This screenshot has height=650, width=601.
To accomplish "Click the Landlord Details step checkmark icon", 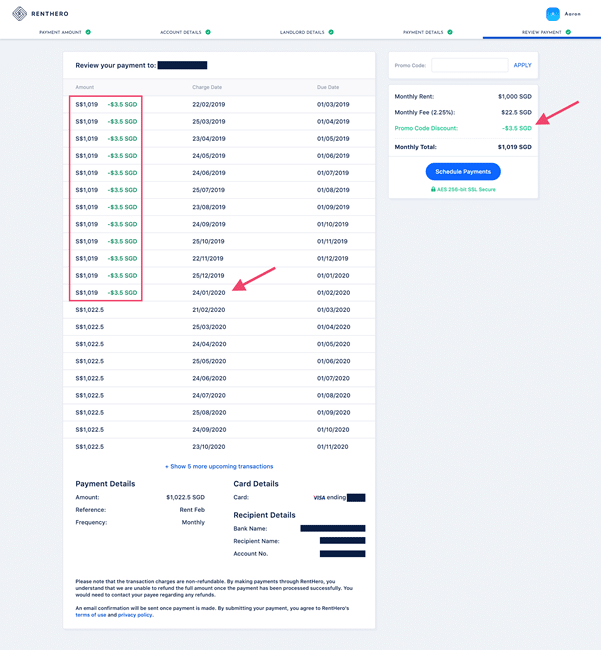I will pos(330,32).
